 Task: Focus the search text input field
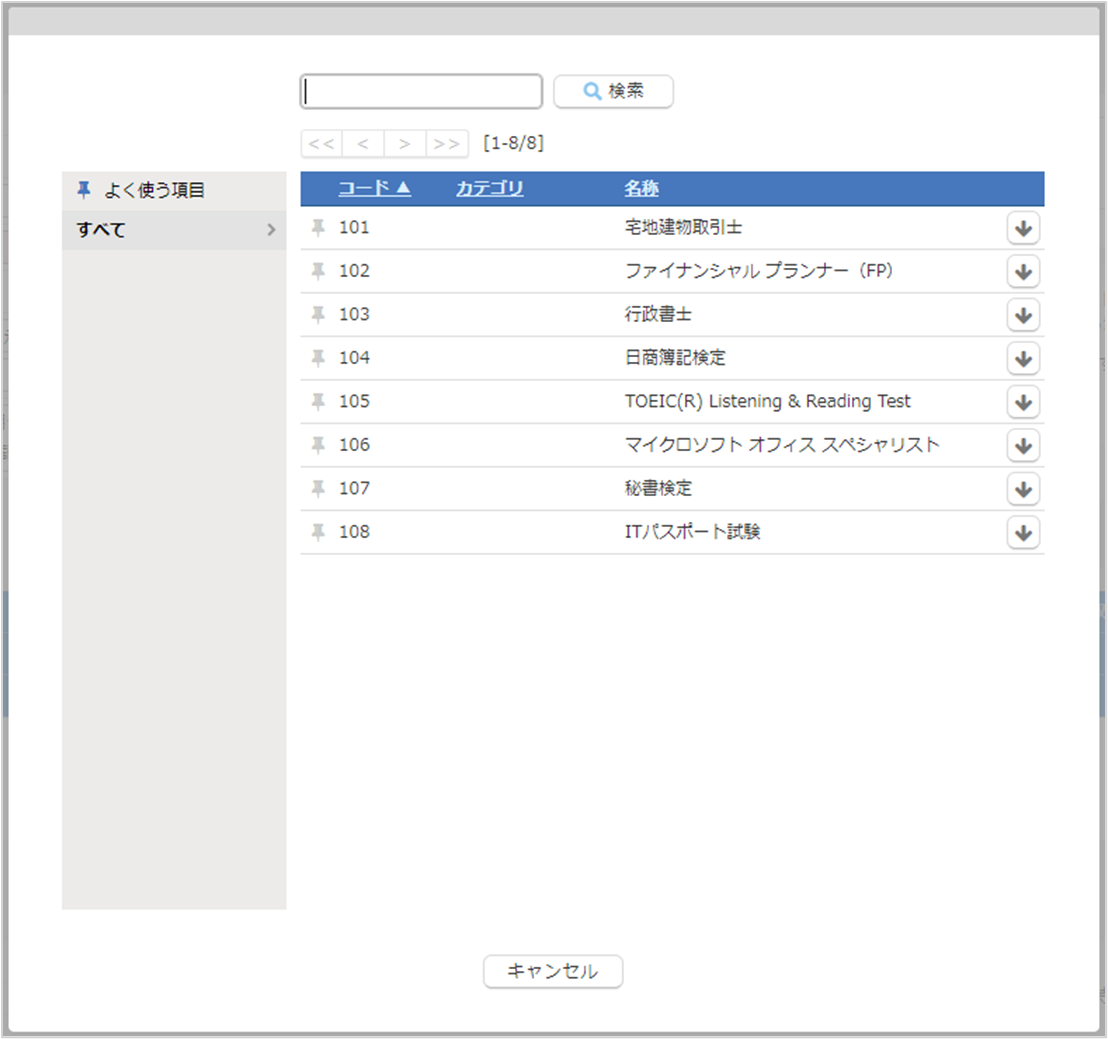(421, 91)
